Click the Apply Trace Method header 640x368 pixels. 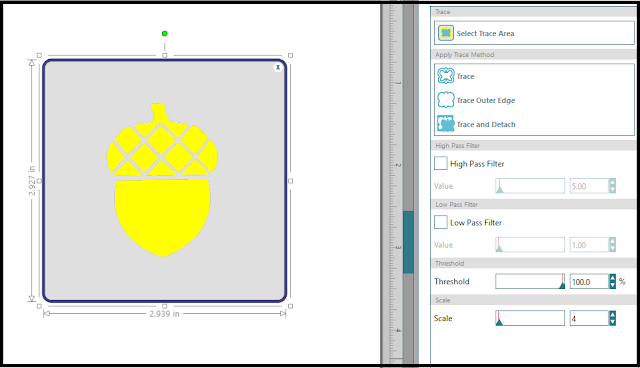pos(534,55)
